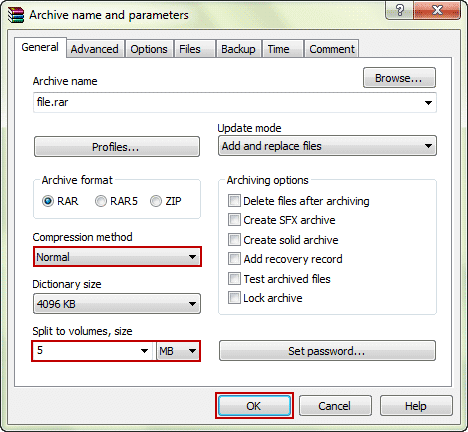The height and width of the screenshot is (432, 468).
Task: Select the ZIP archive format
Action: tap(156, 201)
